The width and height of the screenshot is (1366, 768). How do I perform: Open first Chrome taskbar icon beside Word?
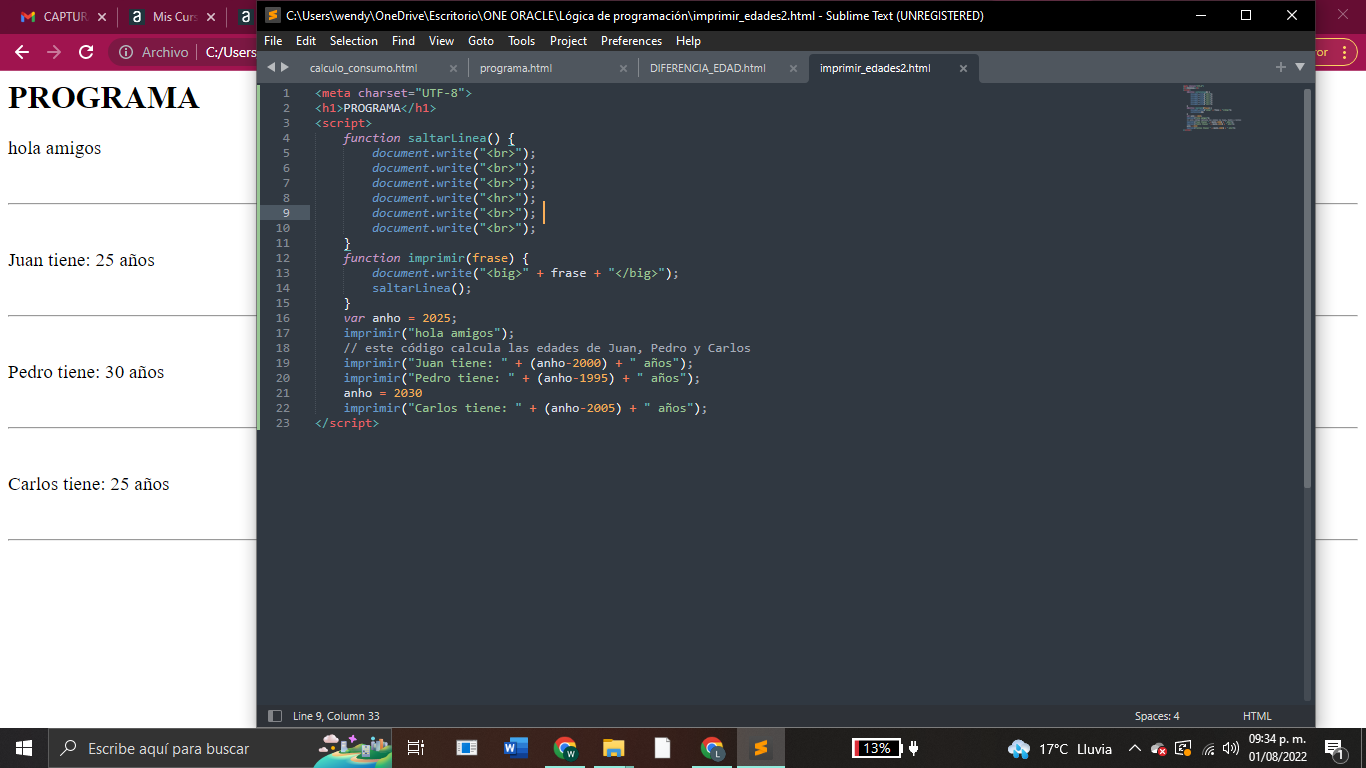tap(565, 748)
